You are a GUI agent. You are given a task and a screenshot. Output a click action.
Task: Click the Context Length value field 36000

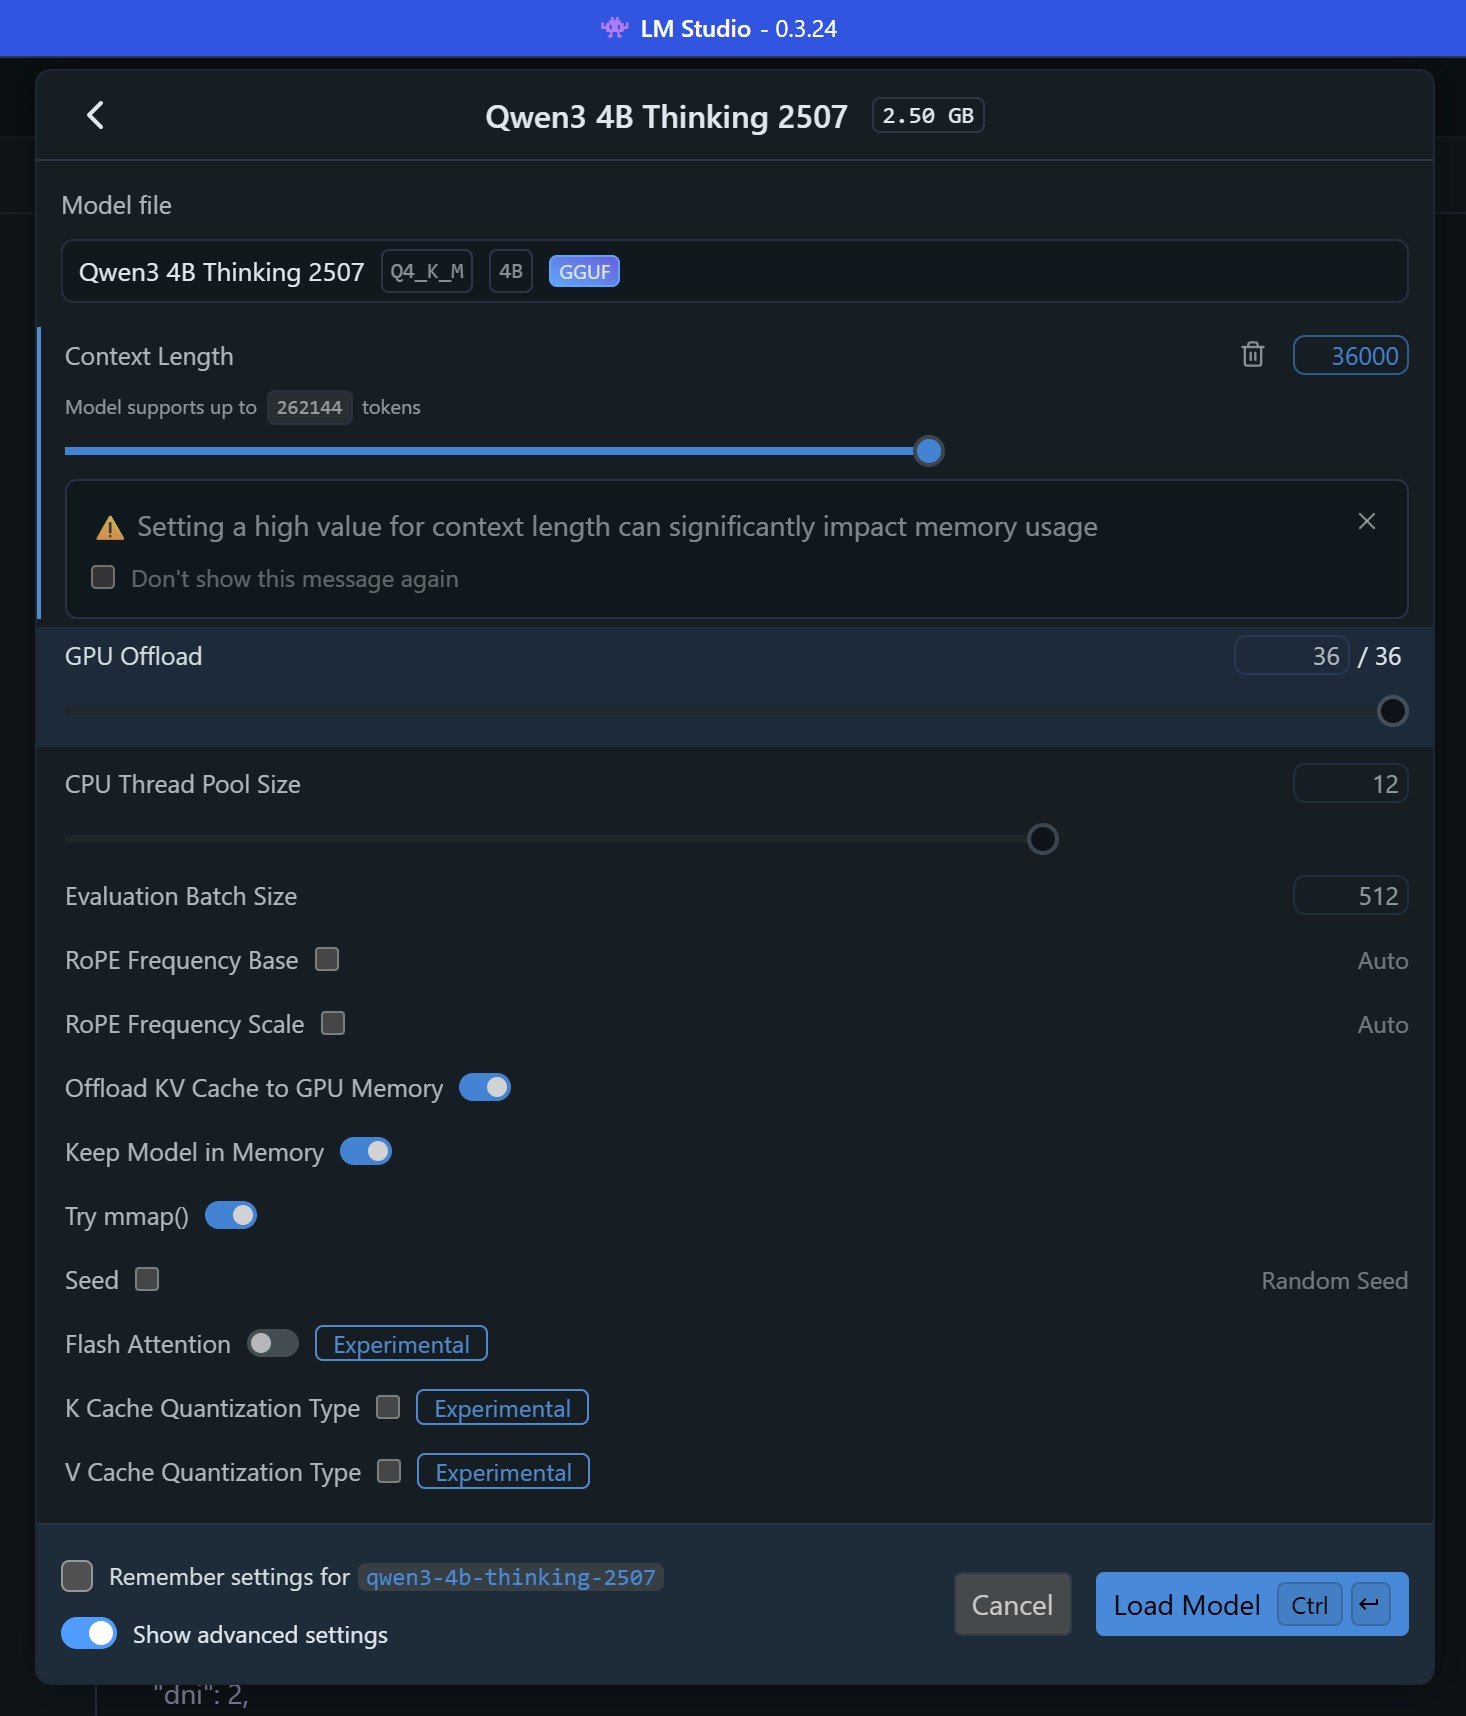pos(1351,355)
